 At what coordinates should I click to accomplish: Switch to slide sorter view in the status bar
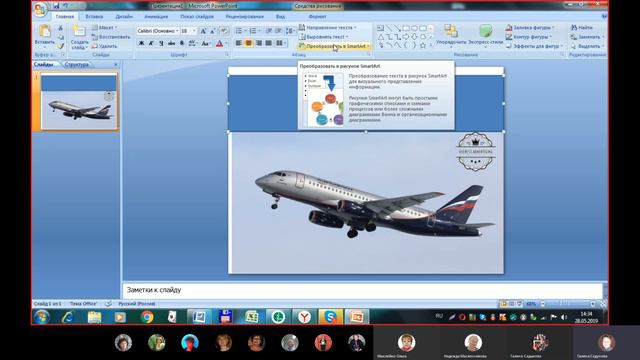click(x=511, y=304)
